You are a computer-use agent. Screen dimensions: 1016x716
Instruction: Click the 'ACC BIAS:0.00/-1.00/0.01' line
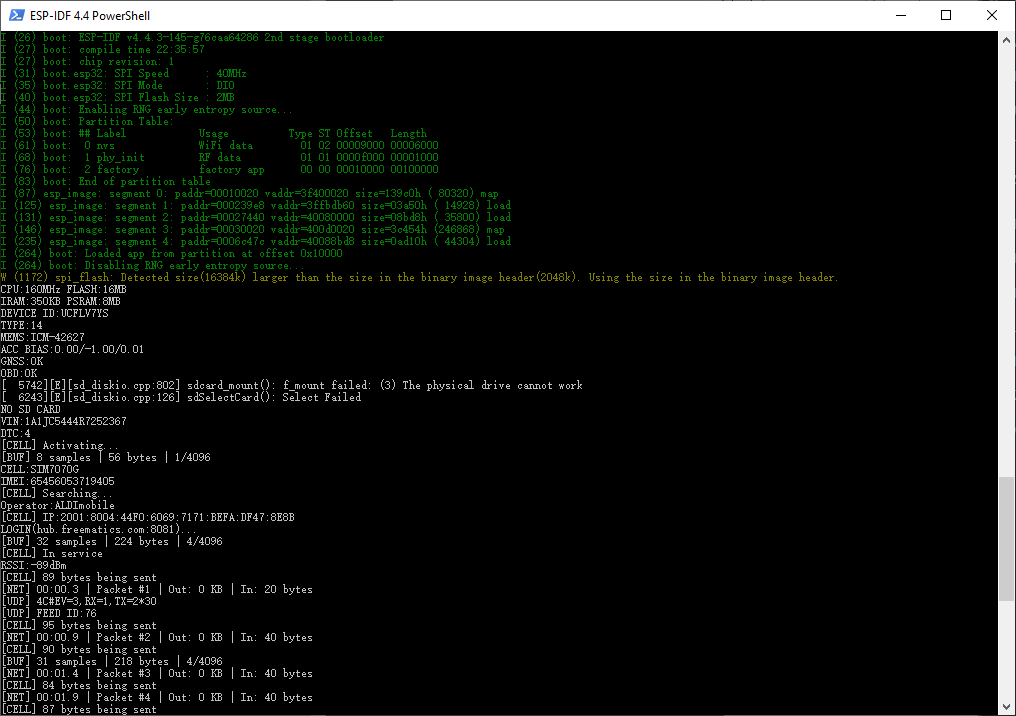coord(73,349)
